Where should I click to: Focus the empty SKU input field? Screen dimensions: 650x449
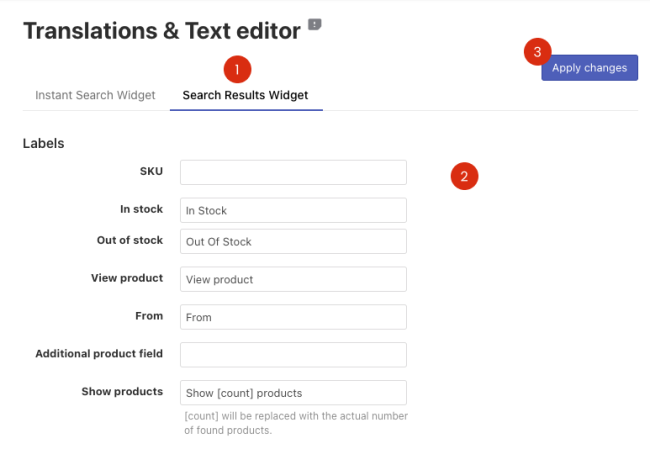pyautogui.click(x=293, y=172)
